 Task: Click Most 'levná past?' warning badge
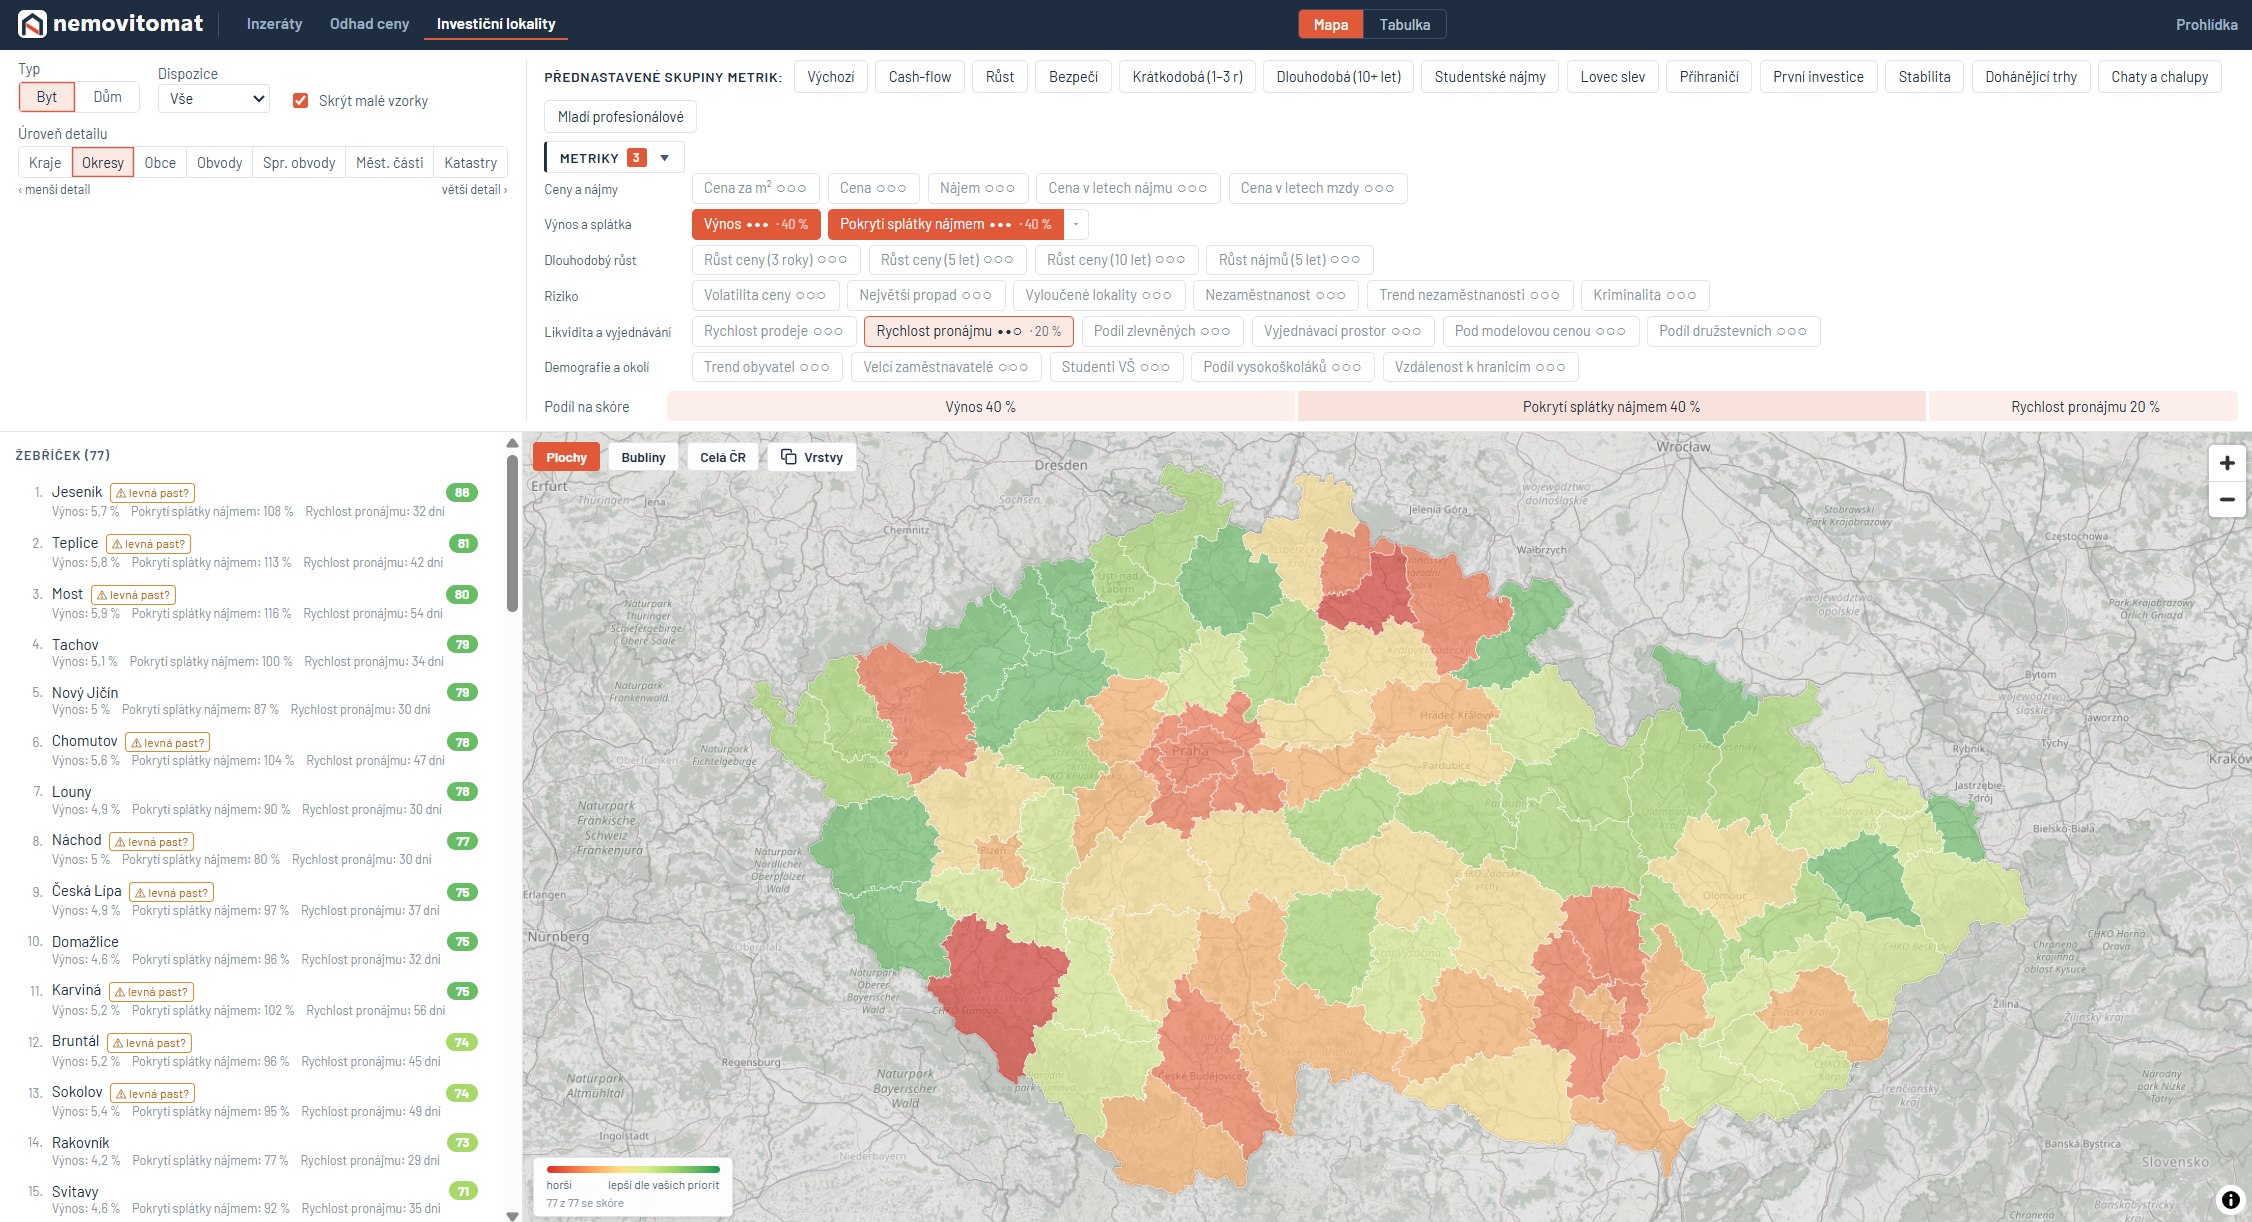tap(133, 595)
